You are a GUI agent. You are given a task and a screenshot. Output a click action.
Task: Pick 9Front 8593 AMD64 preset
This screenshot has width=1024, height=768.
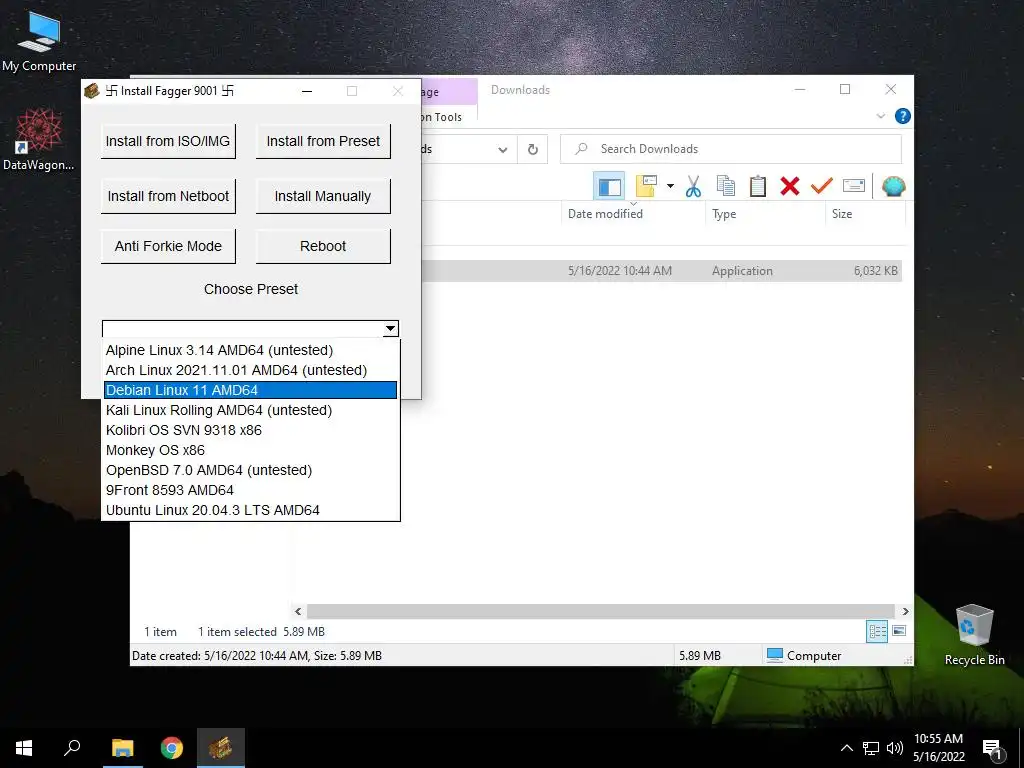(251, 490)
